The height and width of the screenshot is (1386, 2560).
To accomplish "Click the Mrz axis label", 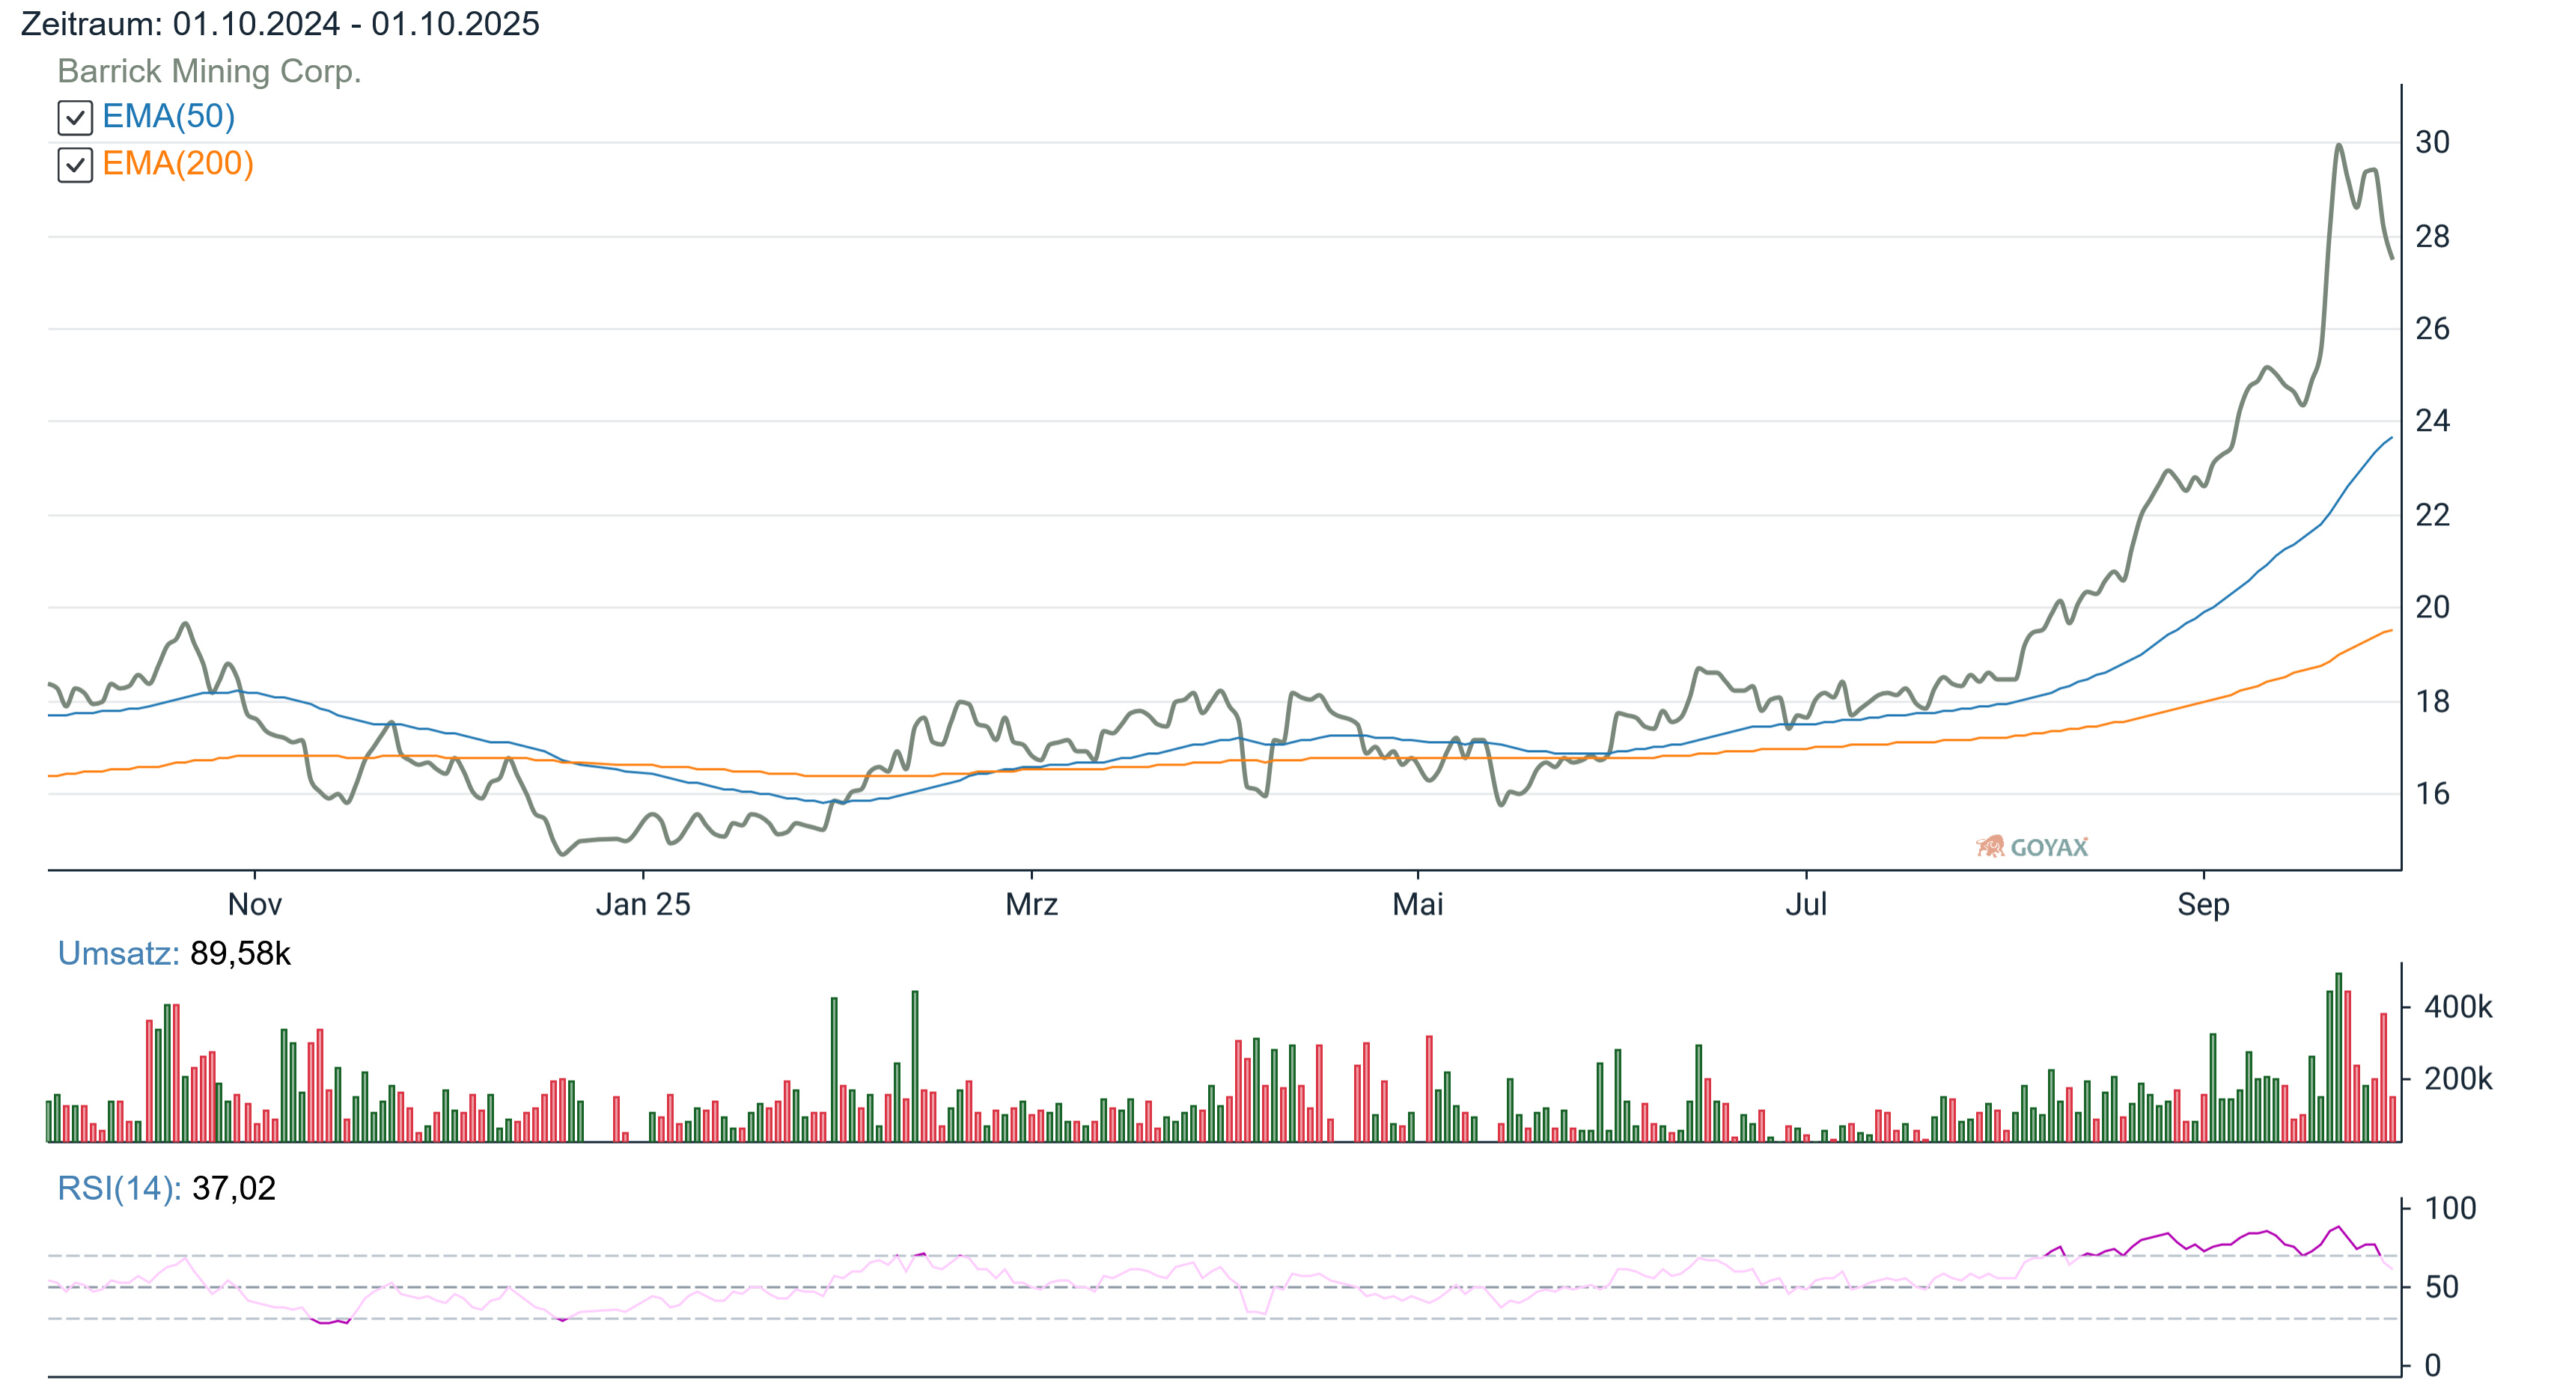I will (1031, 904).
